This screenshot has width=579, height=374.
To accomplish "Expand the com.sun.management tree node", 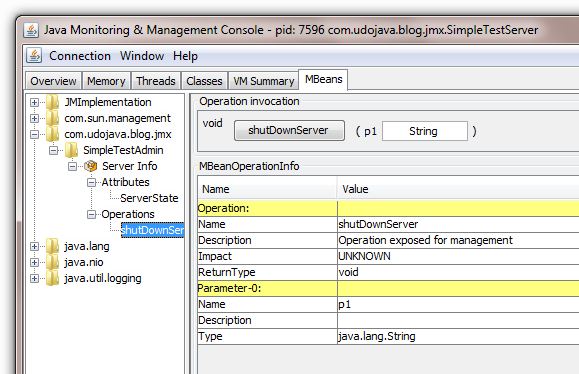I will pyautogui.click(x=34, y=118).
